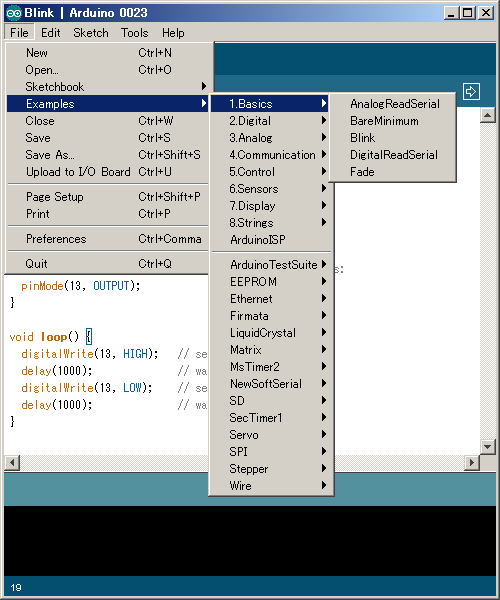
Task: Expand the NewSoftSerial library examples
Action: (x=271, y=384)
